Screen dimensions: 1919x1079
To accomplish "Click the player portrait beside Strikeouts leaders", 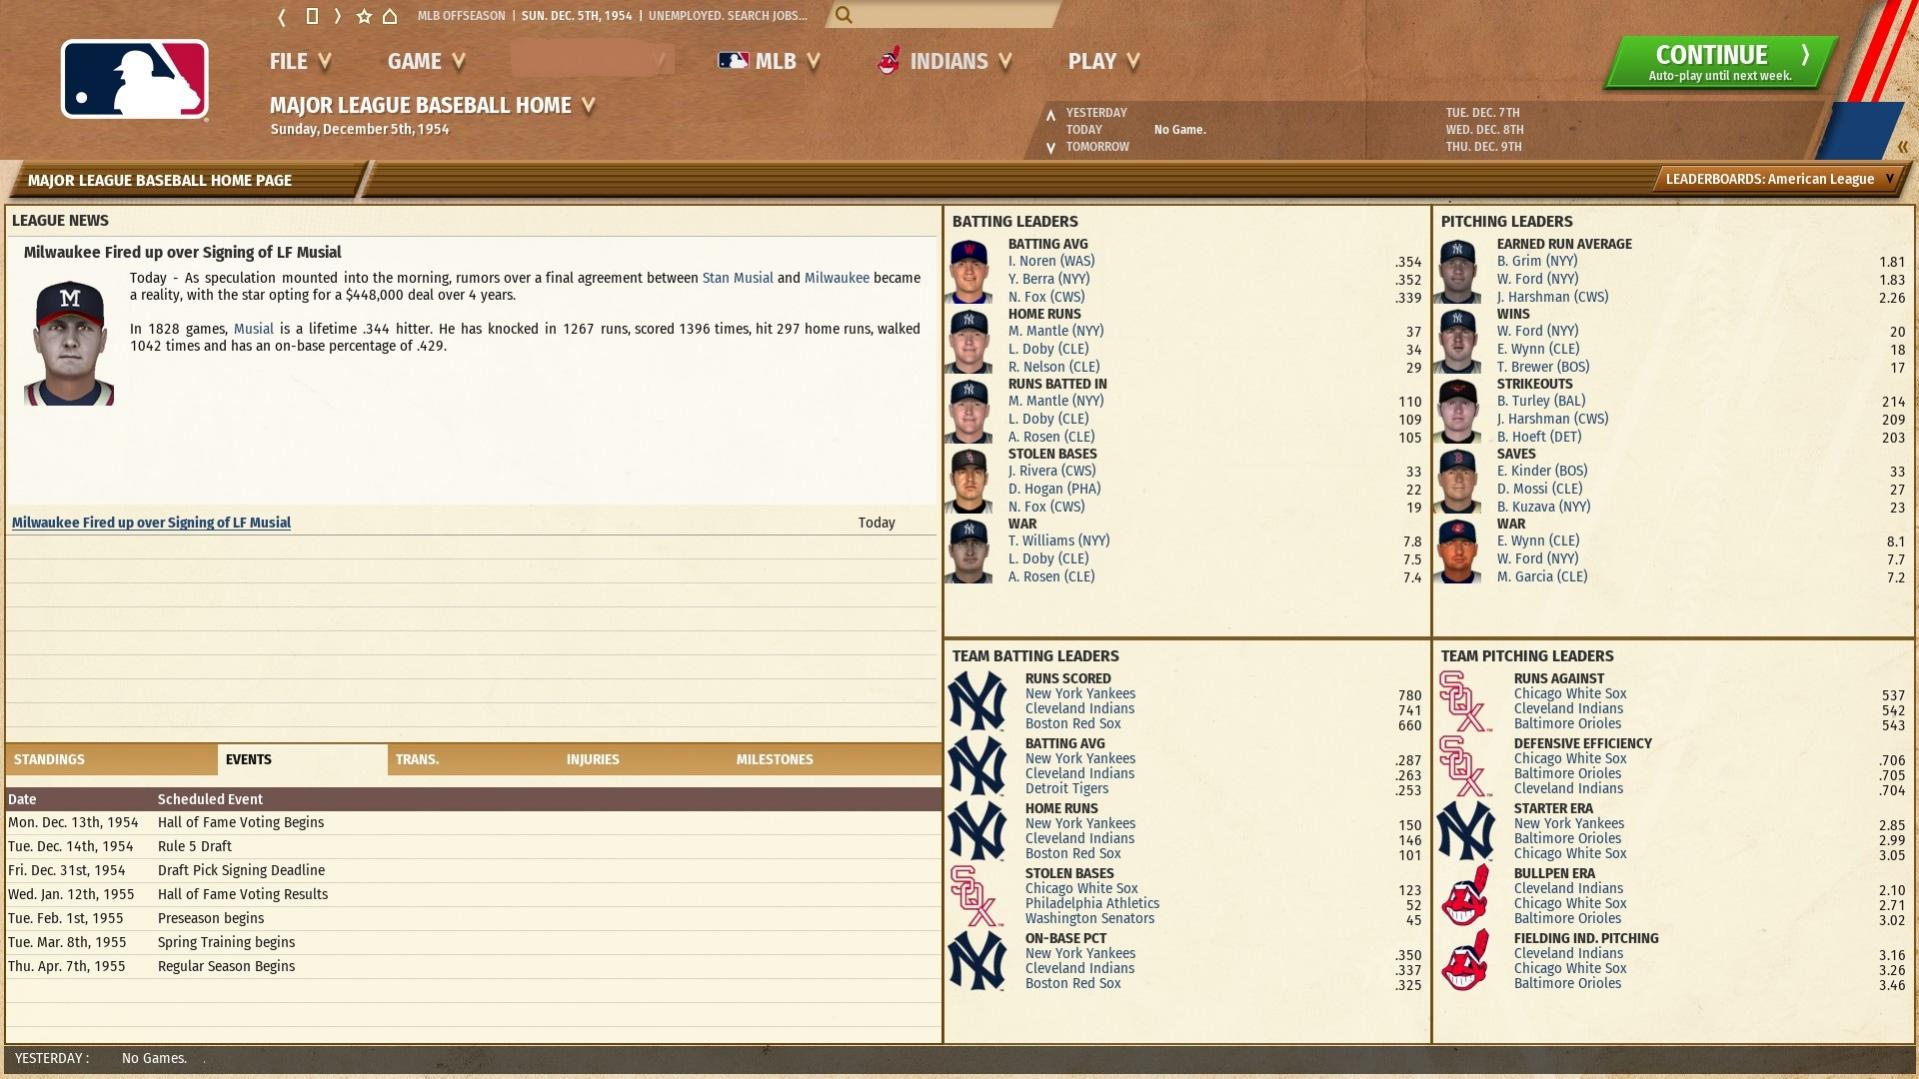I will 1458,411.
